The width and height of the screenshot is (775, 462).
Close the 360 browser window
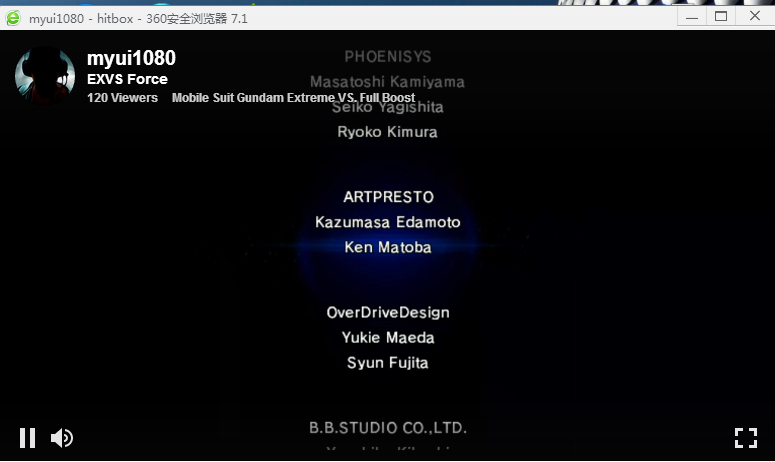(755, 16)
